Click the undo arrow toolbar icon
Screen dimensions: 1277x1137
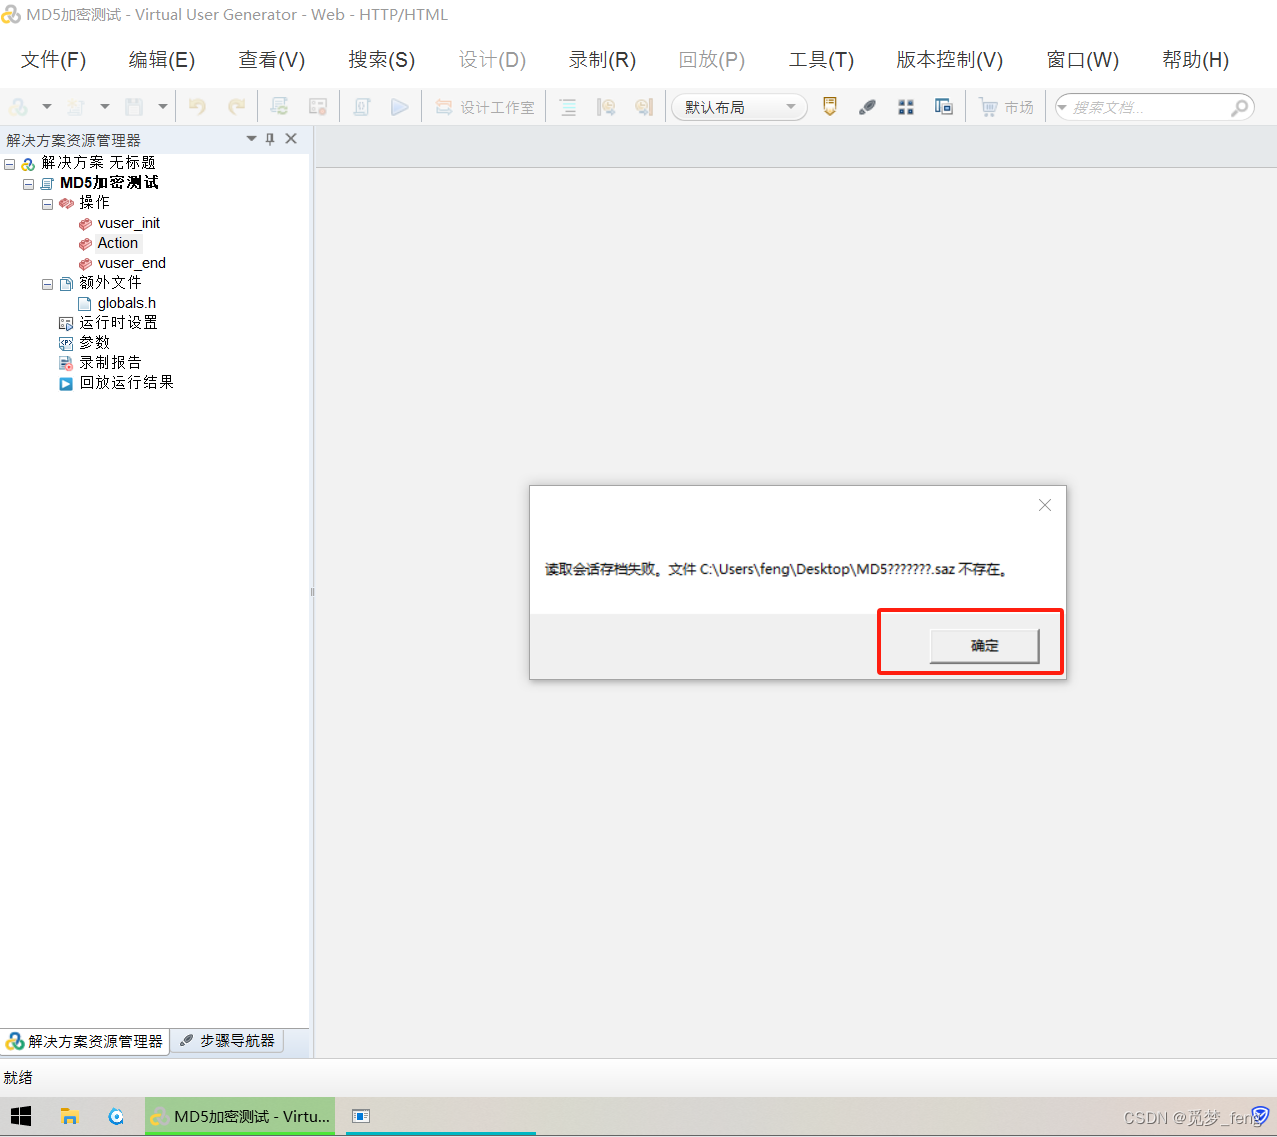(197, 106)
